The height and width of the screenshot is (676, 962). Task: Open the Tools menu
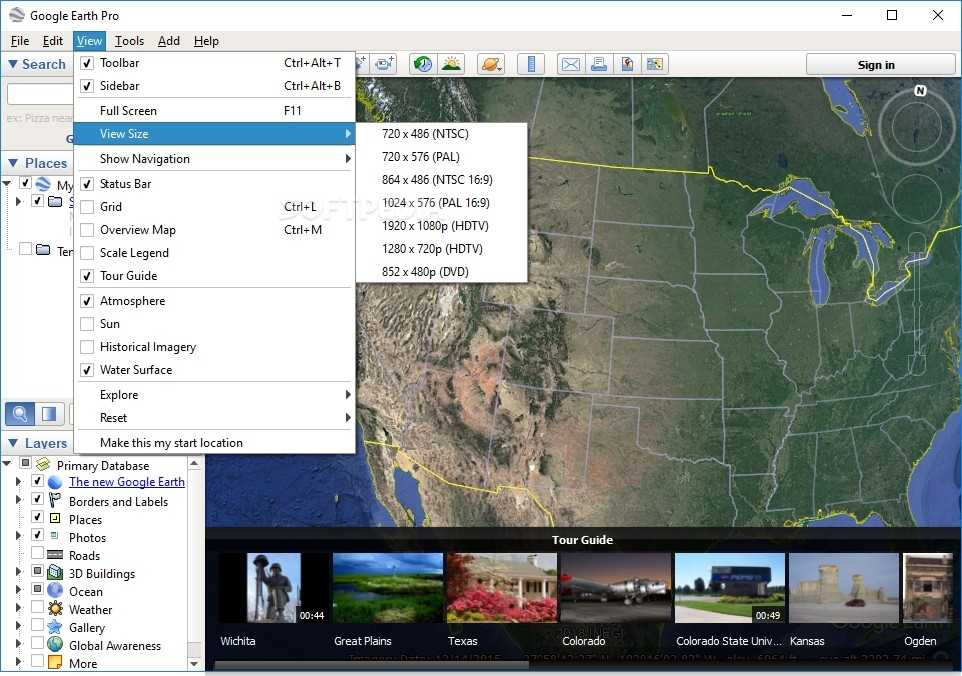click(x=129, y=40)
